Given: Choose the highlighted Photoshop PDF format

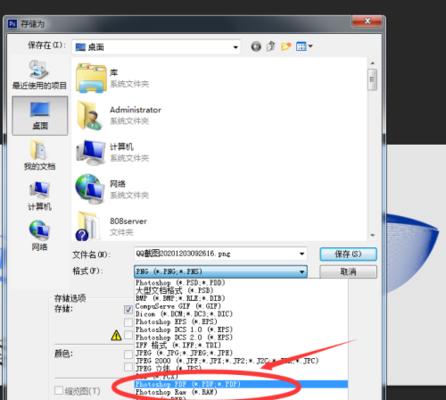Looking at the screenshot, I should tap(241, 384).
